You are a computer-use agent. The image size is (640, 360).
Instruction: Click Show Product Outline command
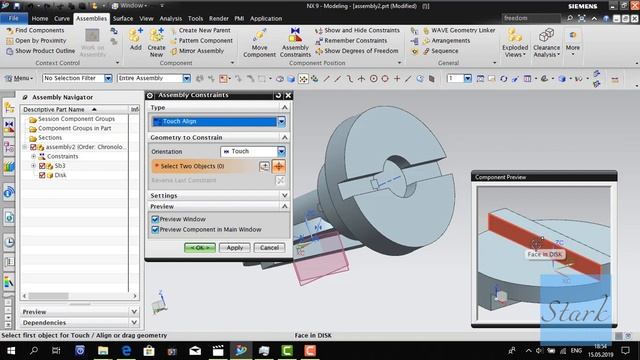40,51
